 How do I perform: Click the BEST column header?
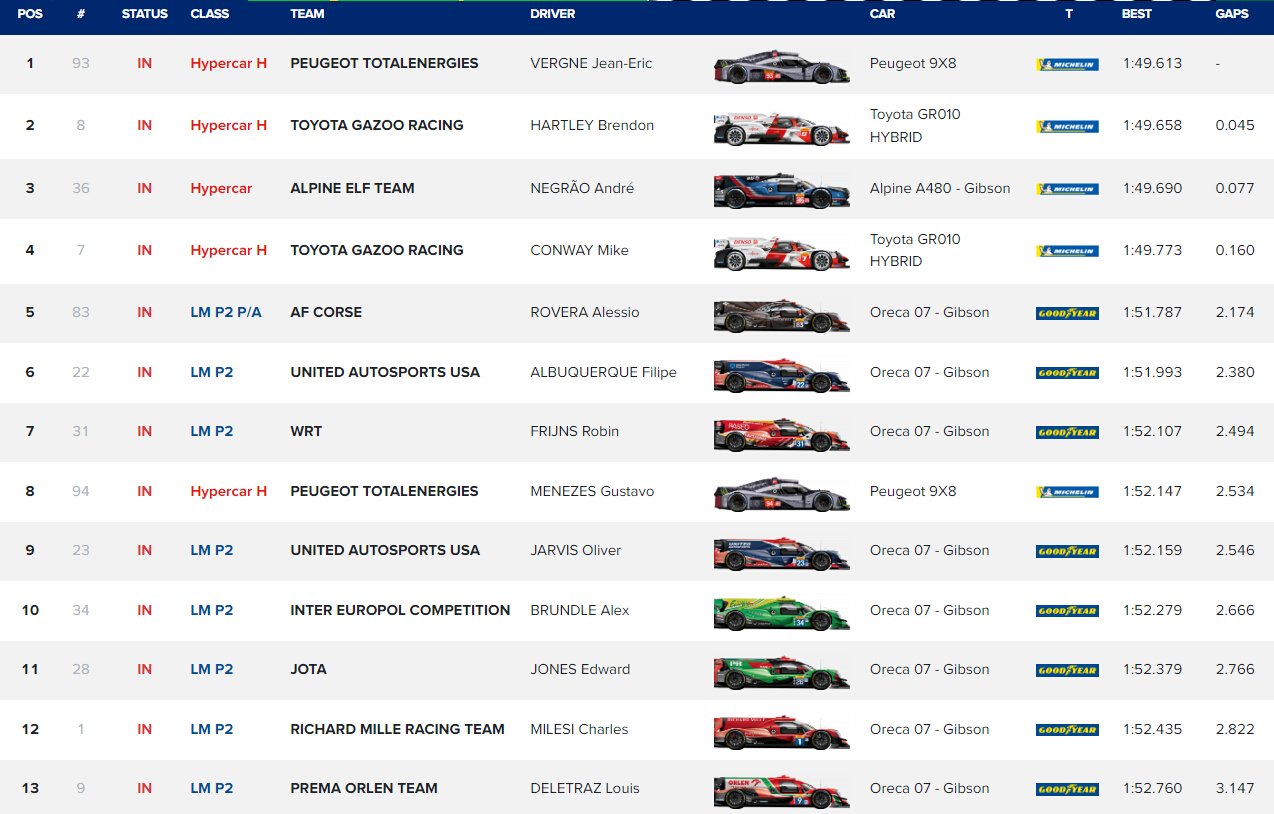[1136, 14]
